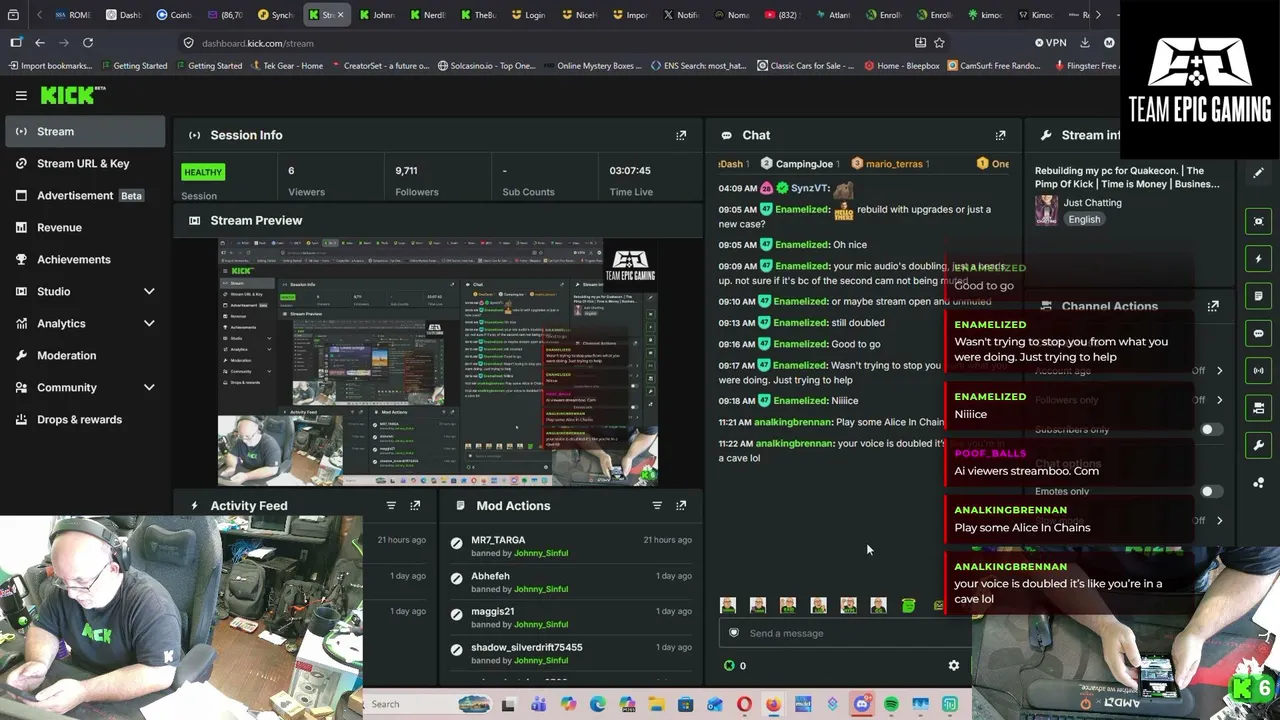This screenshot has width=1280, height=720.
Task: Open chat settings gear icon
Action: point(954,665)
